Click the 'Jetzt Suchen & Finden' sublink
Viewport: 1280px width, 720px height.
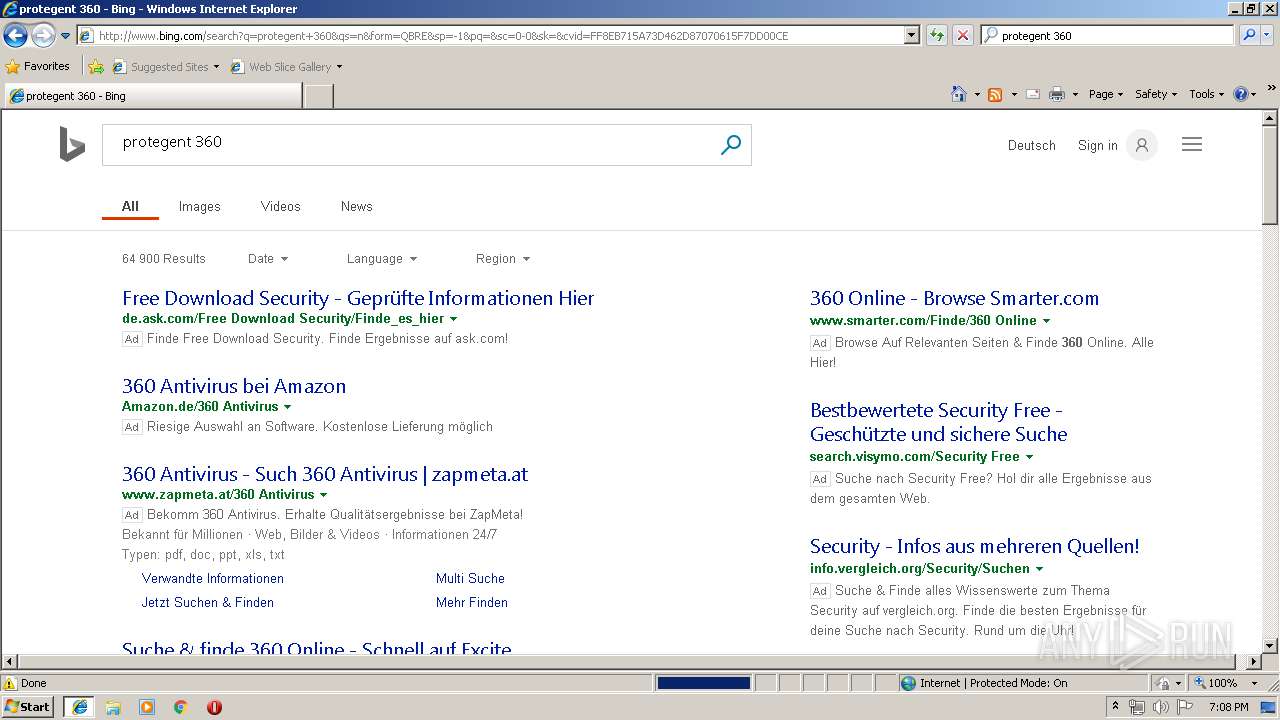tap(207, 603)
